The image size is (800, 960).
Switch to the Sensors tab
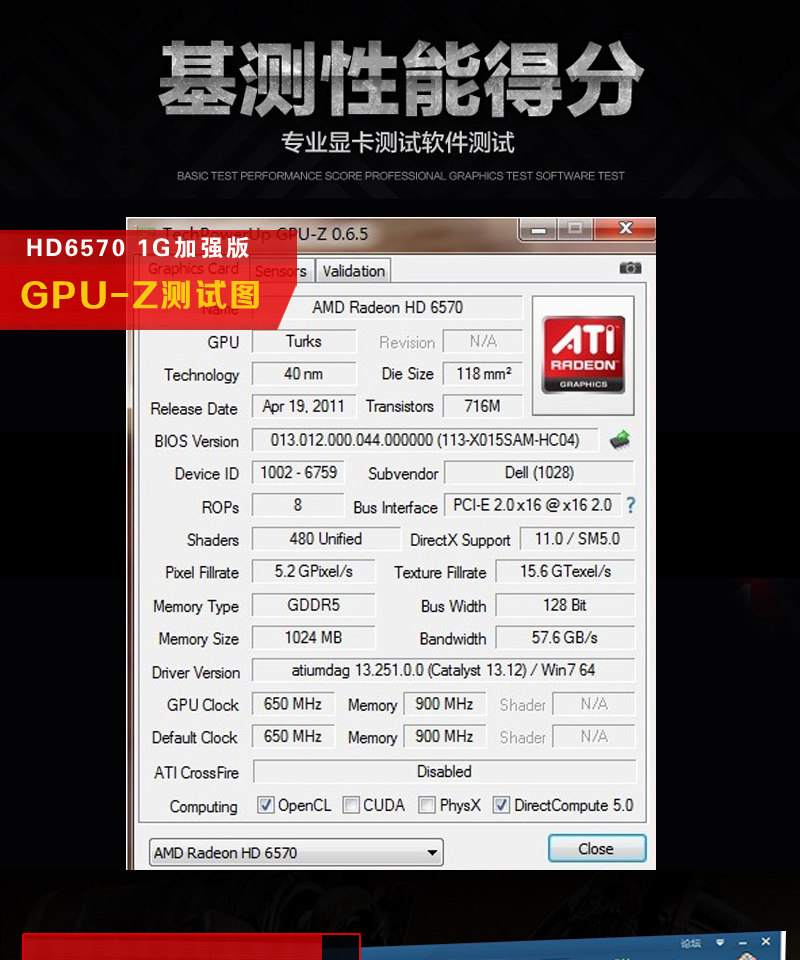click(x=281, y=271)
